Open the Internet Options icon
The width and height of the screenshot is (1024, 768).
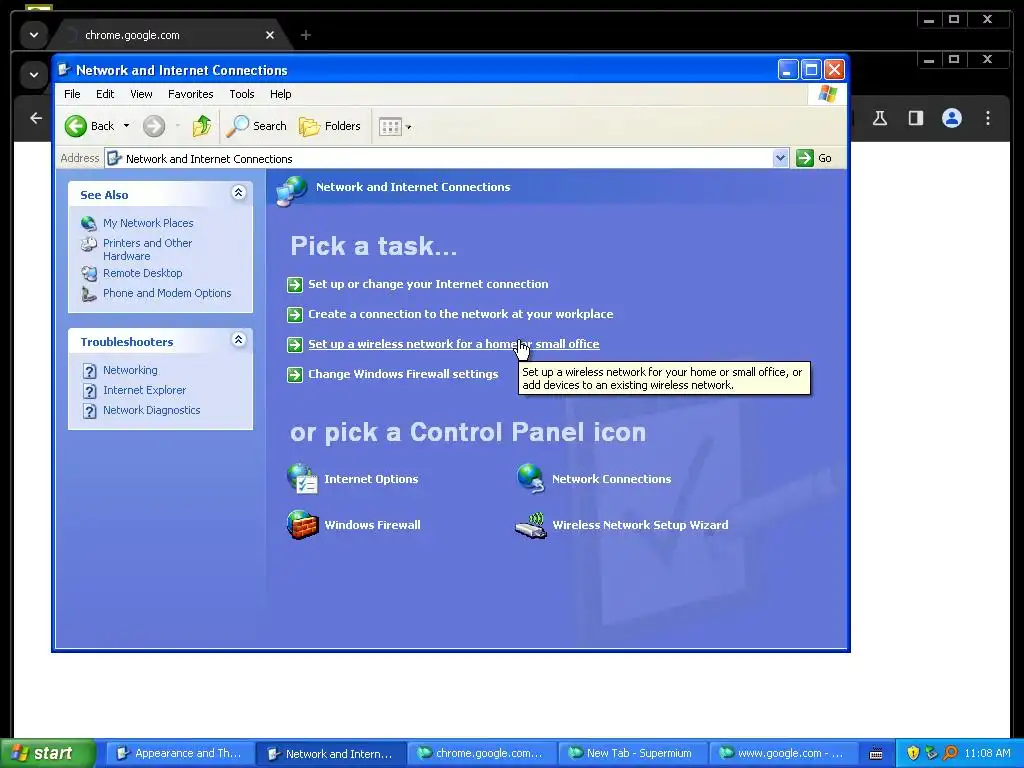pos(302,479)
